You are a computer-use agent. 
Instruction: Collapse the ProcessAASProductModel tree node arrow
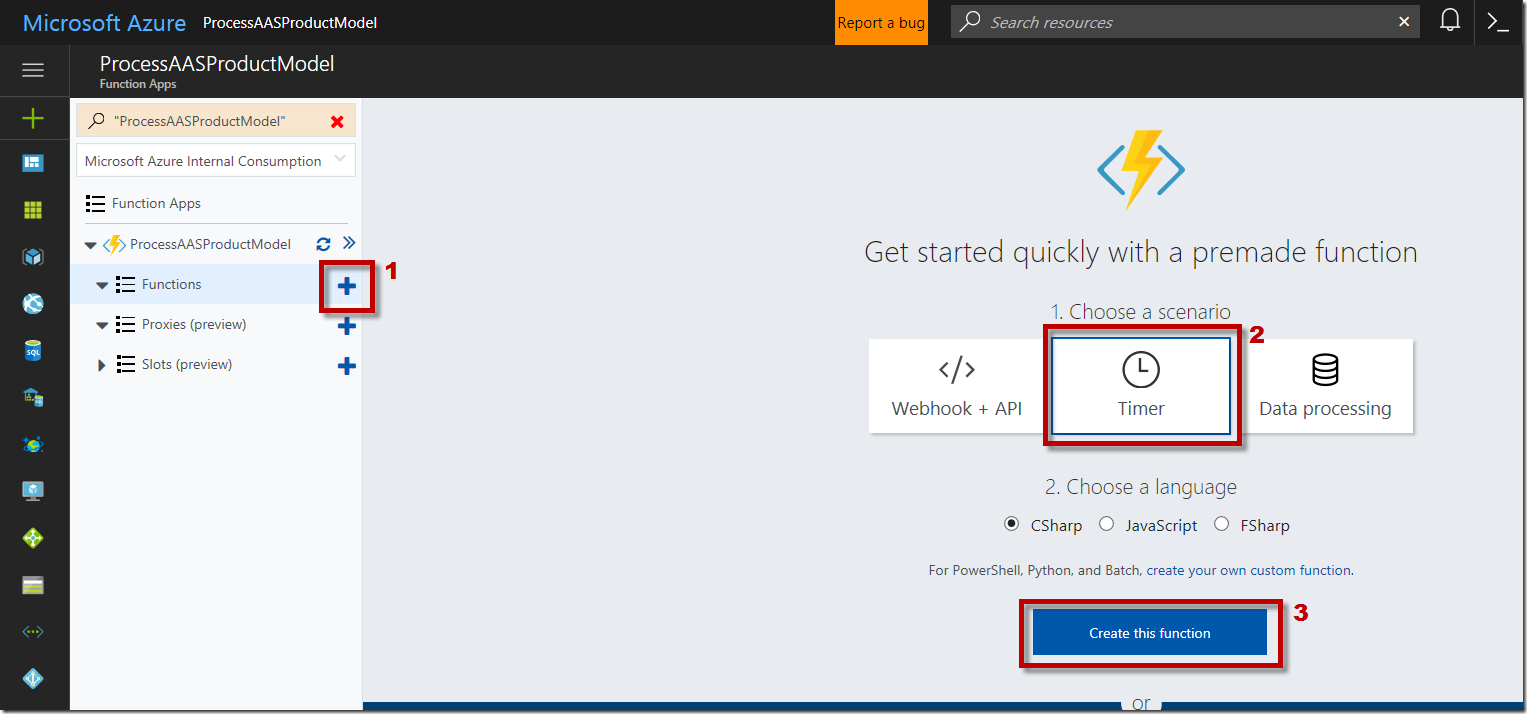tap(91, 245)
